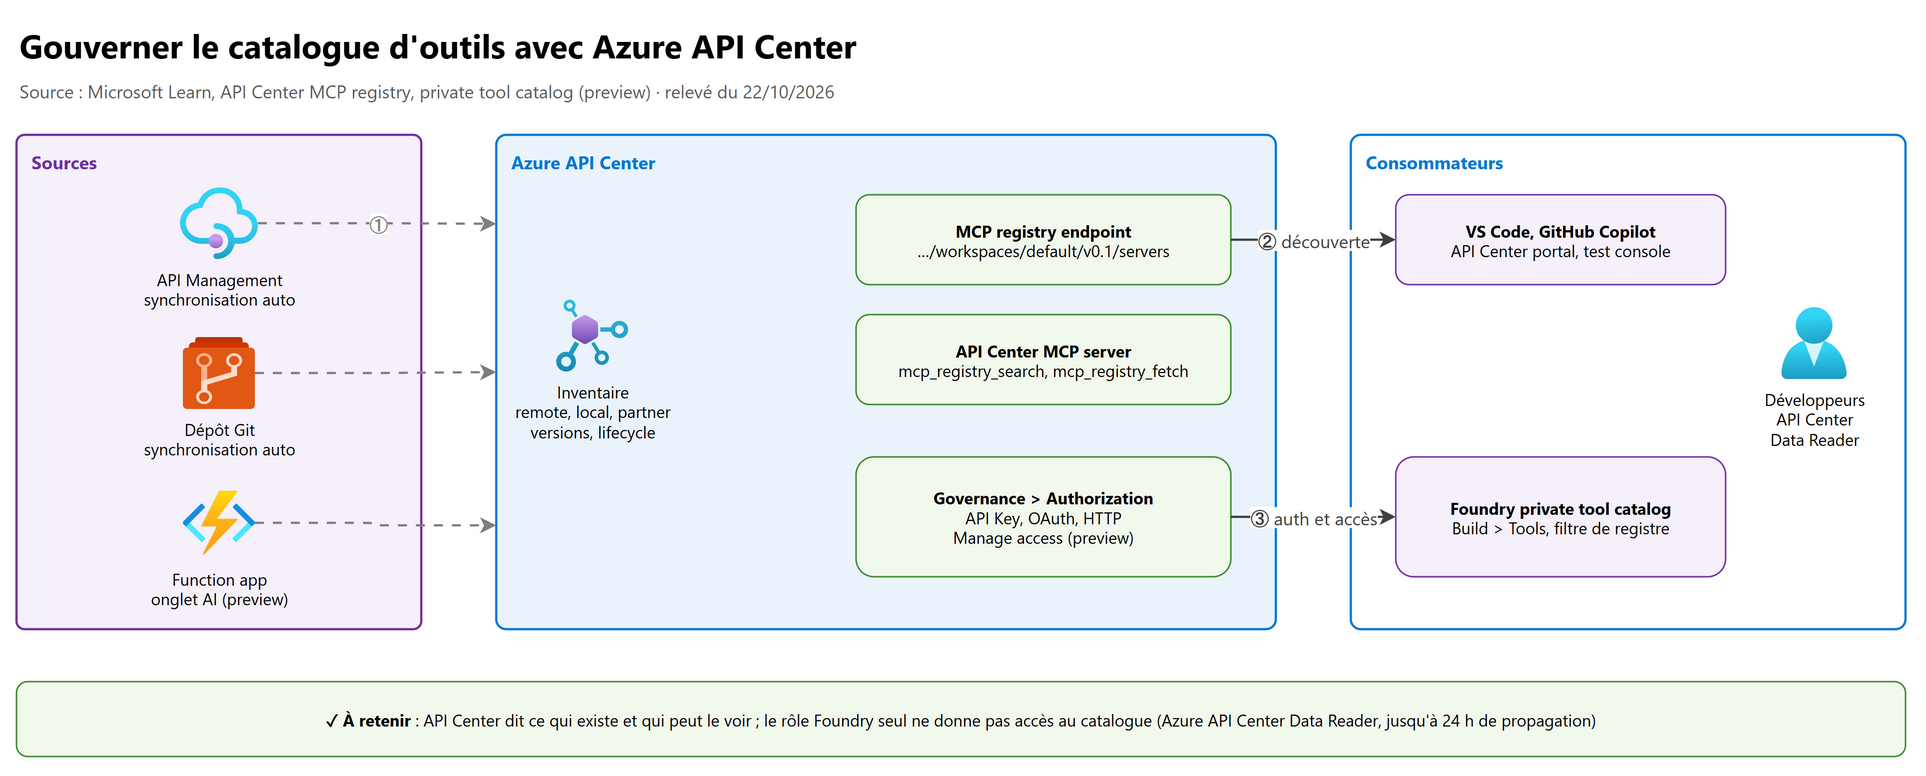Click the API Management cloud icon
This screenshot has height=776, width=1926.
click(x=219, y=223)
